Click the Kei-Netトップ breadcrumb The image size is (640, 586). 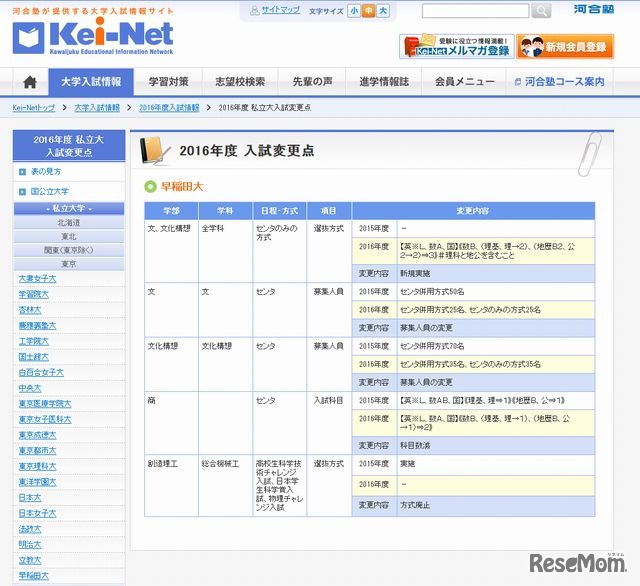pyautogui.click(x=33, y=108)
